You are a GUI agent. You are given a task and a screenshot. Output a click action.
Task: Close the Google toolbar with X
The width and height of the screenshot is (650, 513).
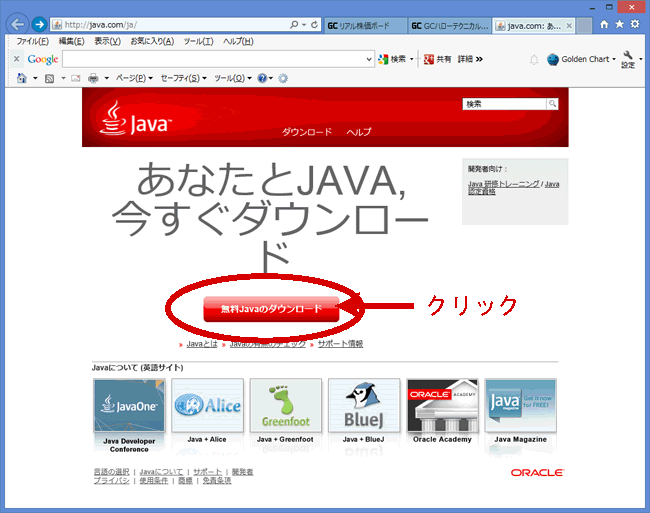click(x=17, y=59)
